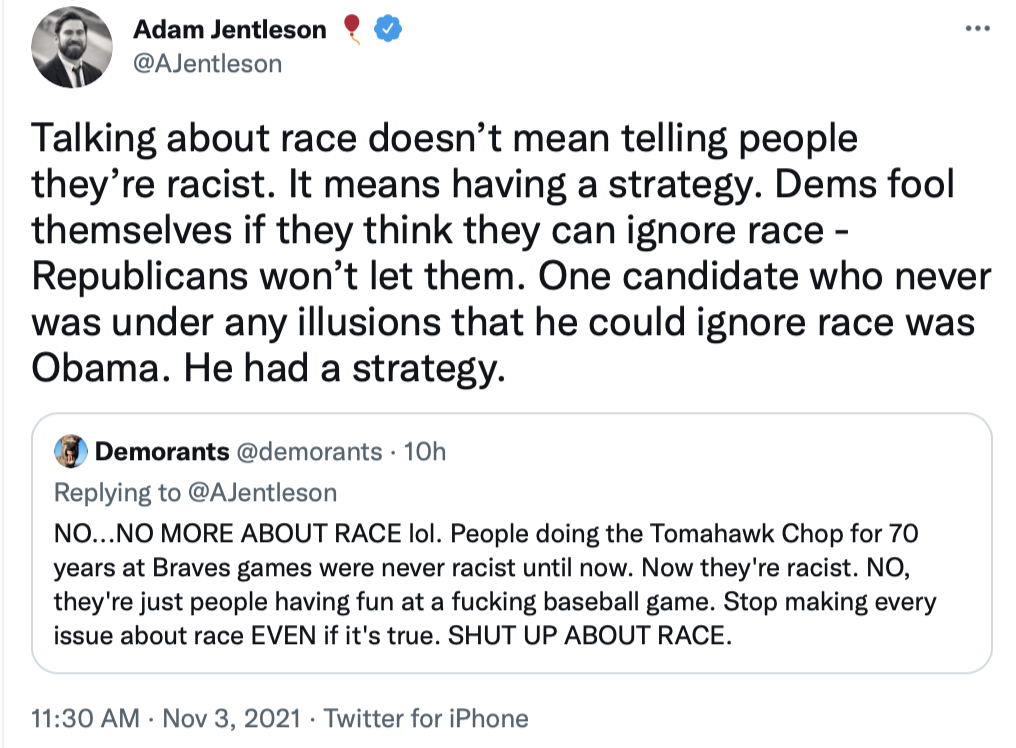Open the Demorants display name in quoted tweet

162,452
